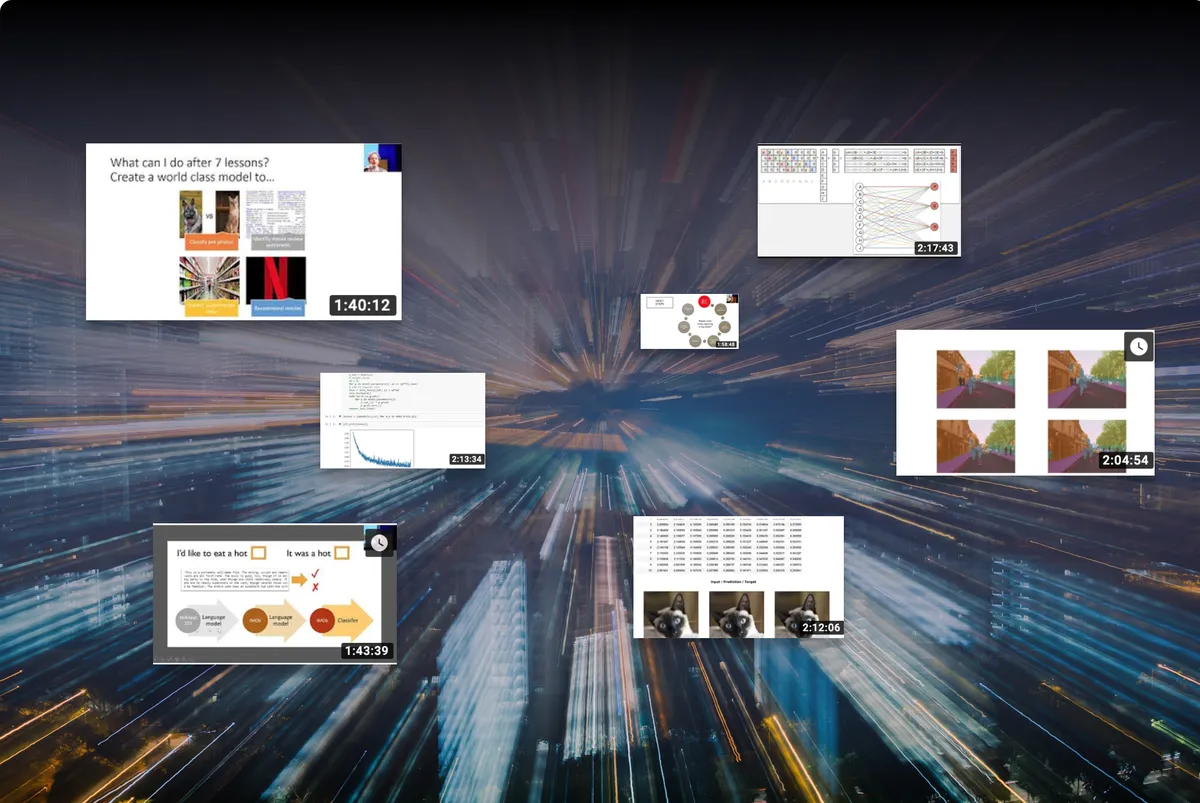1200x803 pixels.
Task: Click the "Recommend movies" blue label
Action: pyautogui.click(x=277, y=308)
